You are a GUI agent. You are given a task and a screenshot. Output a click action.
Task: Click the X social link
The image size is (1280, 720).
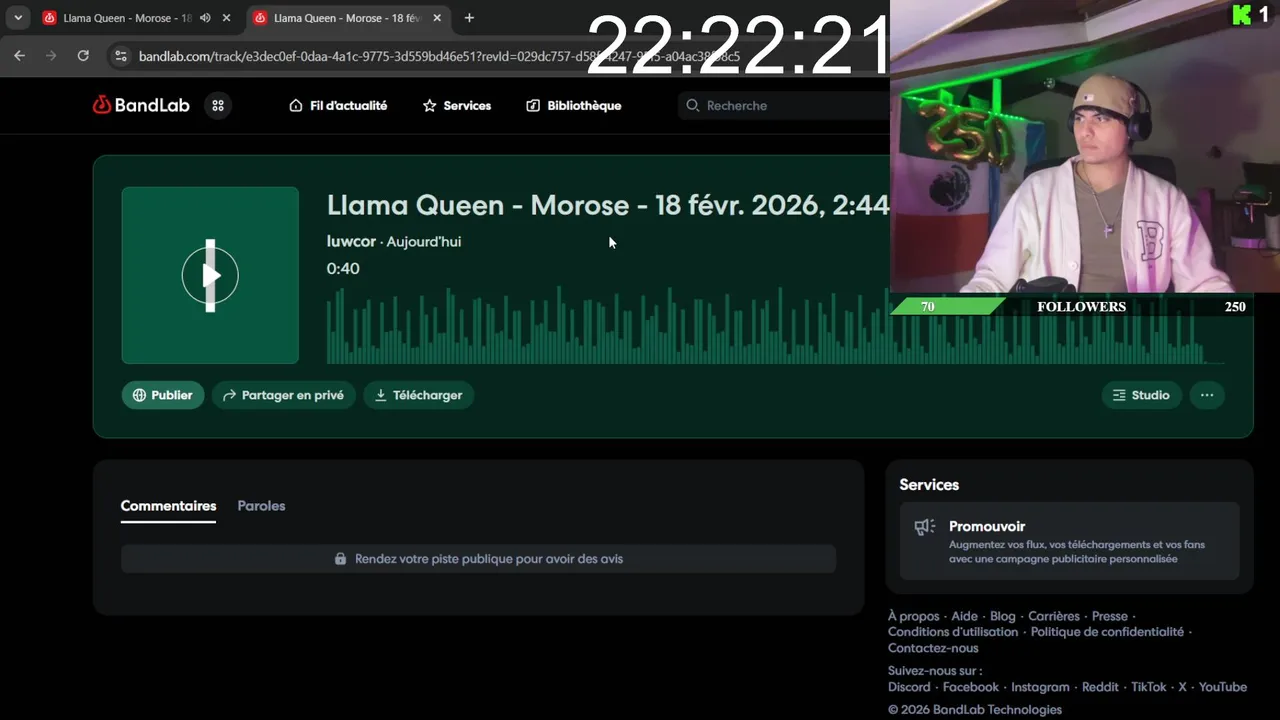click(x=1182, y=687)
